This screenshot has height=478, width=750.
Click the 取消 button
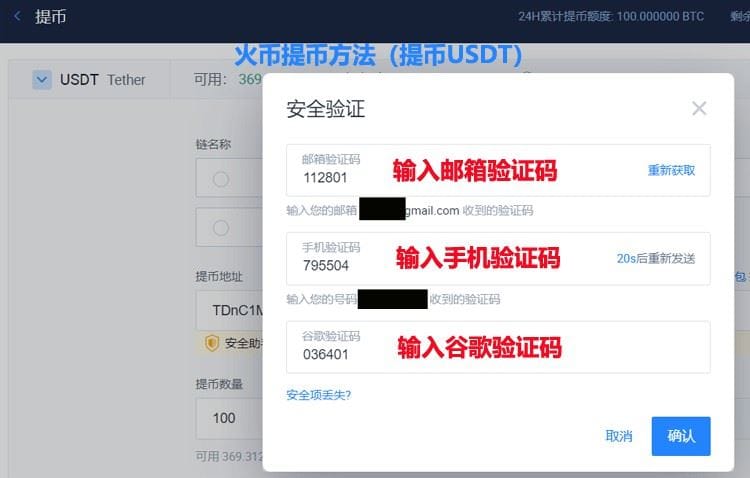click(x=618, y=436)
